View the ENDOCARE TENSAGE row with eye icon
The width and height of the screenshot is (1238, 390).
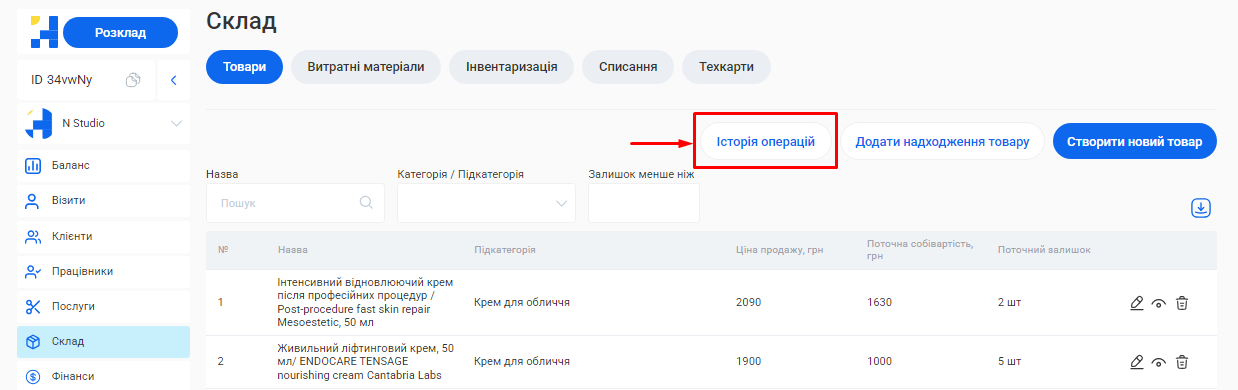(1159, 362)
